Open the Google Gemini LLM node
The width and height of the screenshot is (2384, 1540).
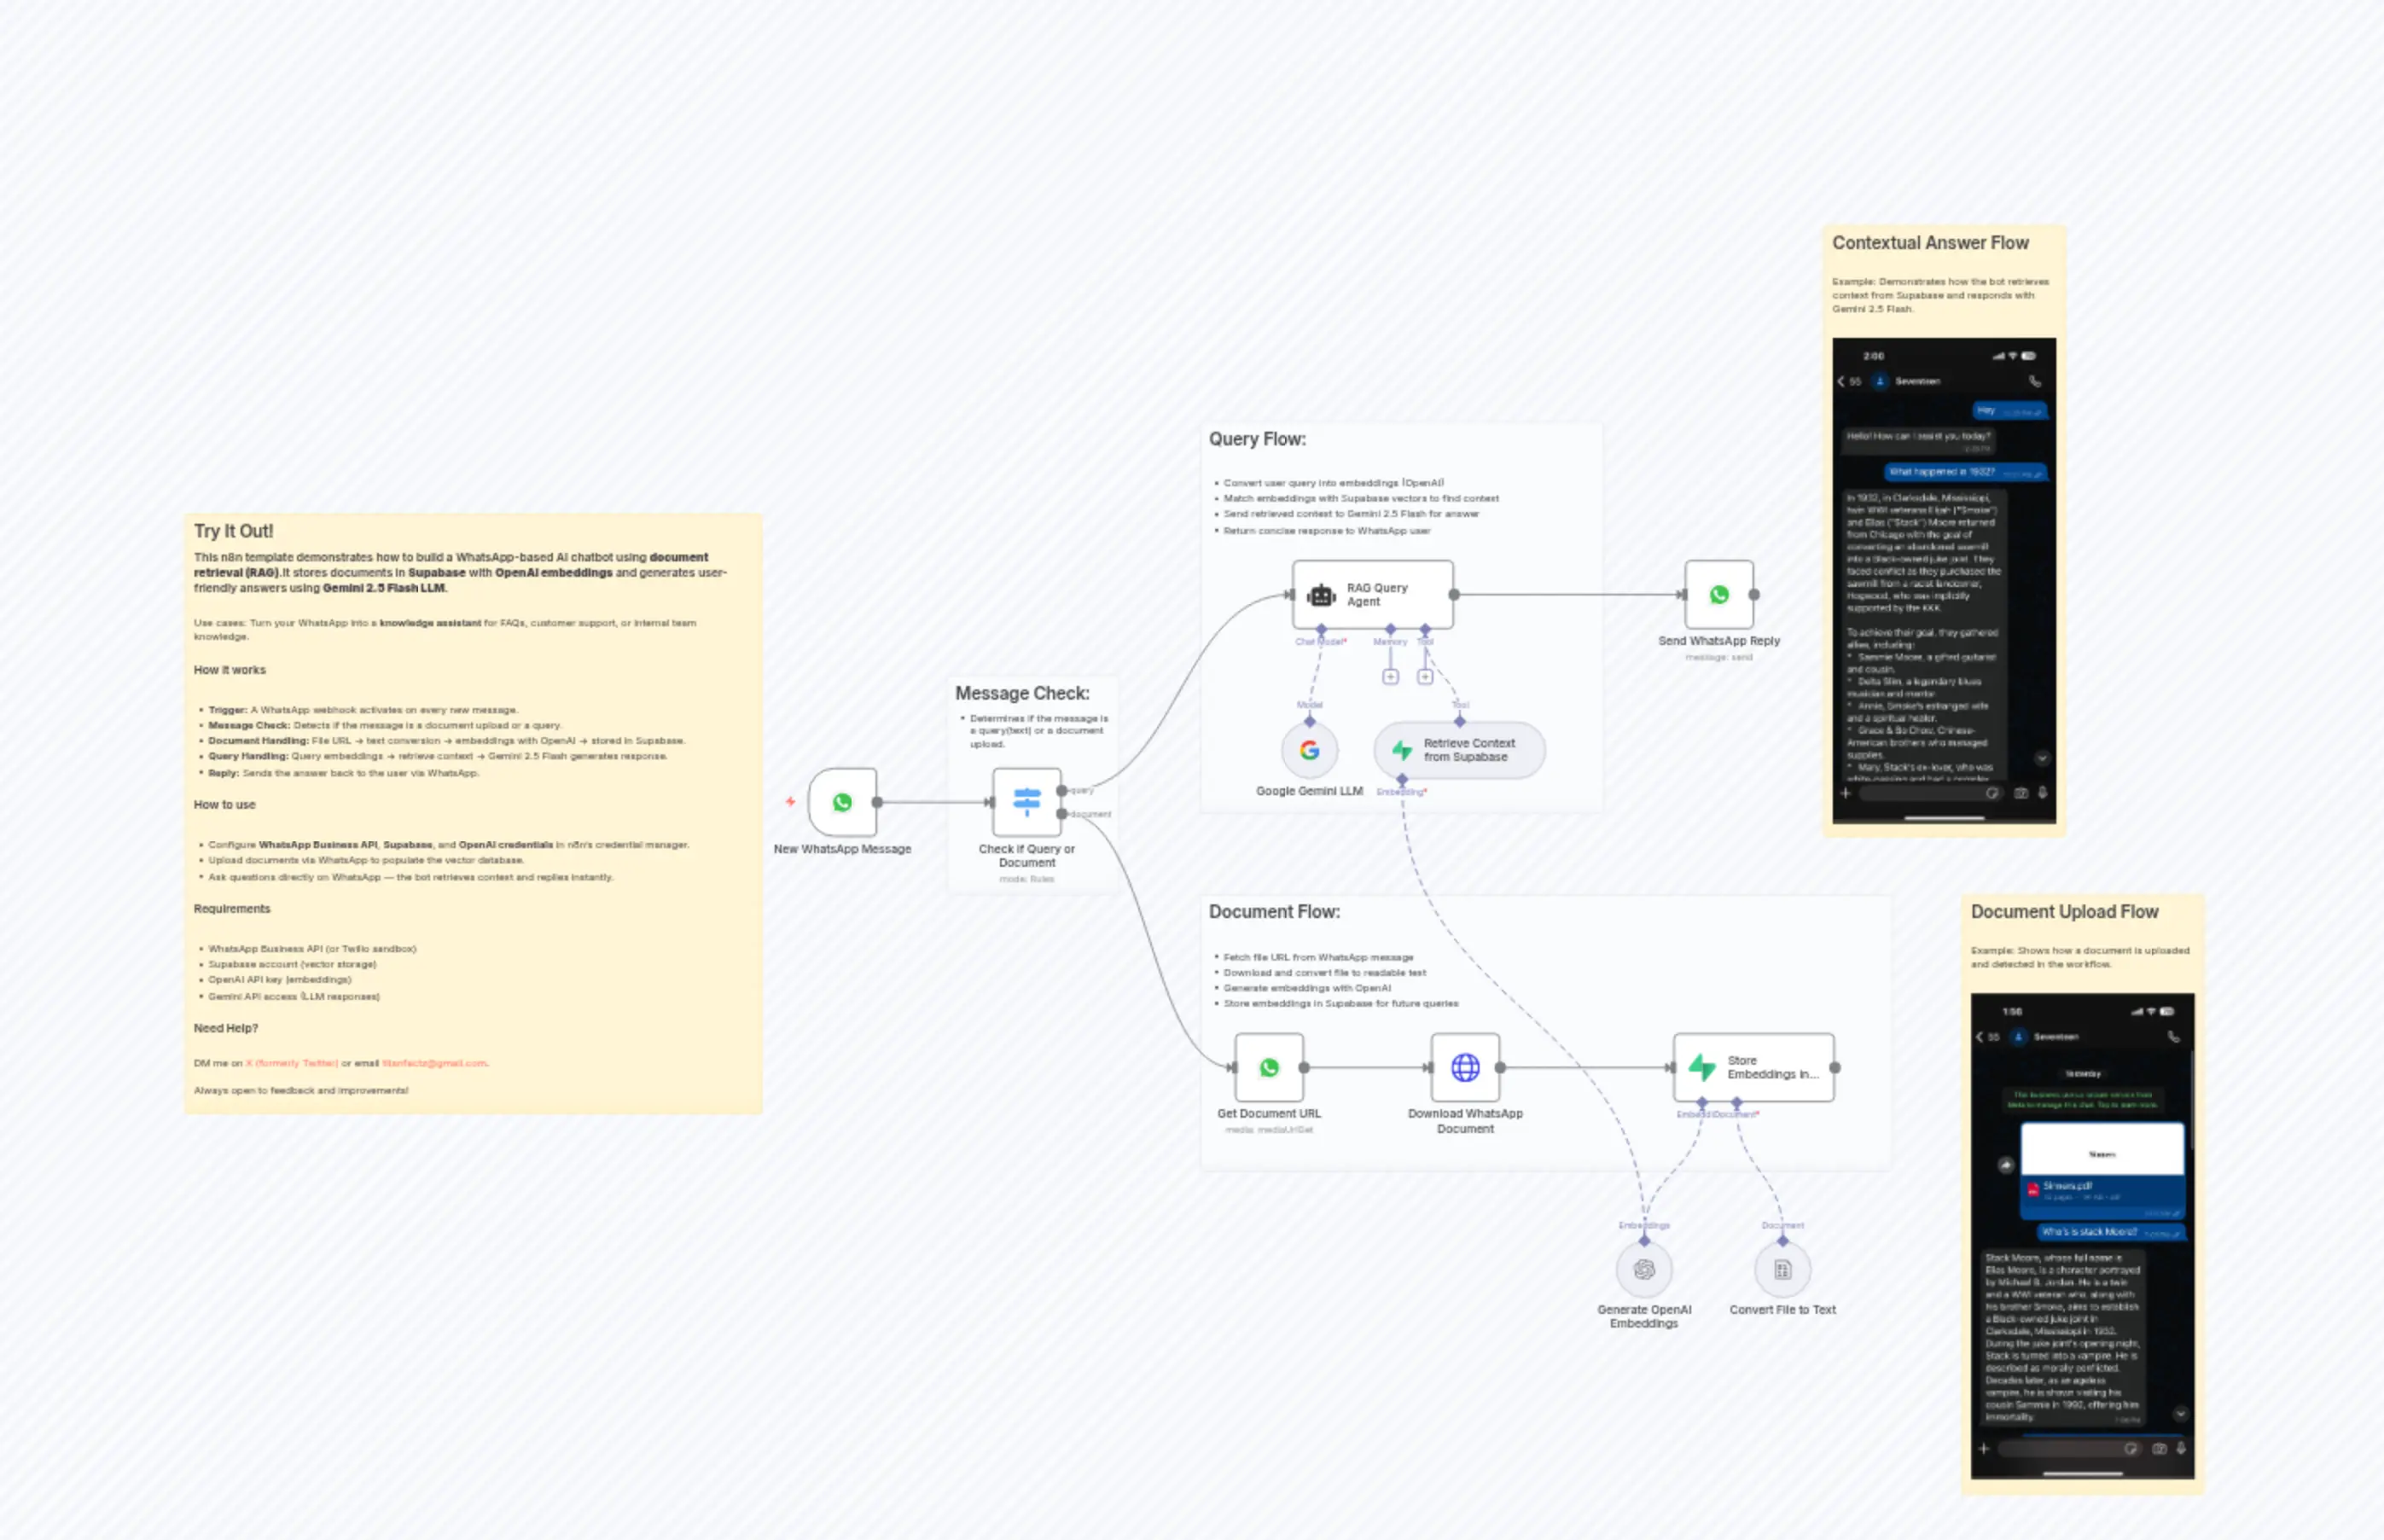pyautogui.click(x=1309, y=750)
